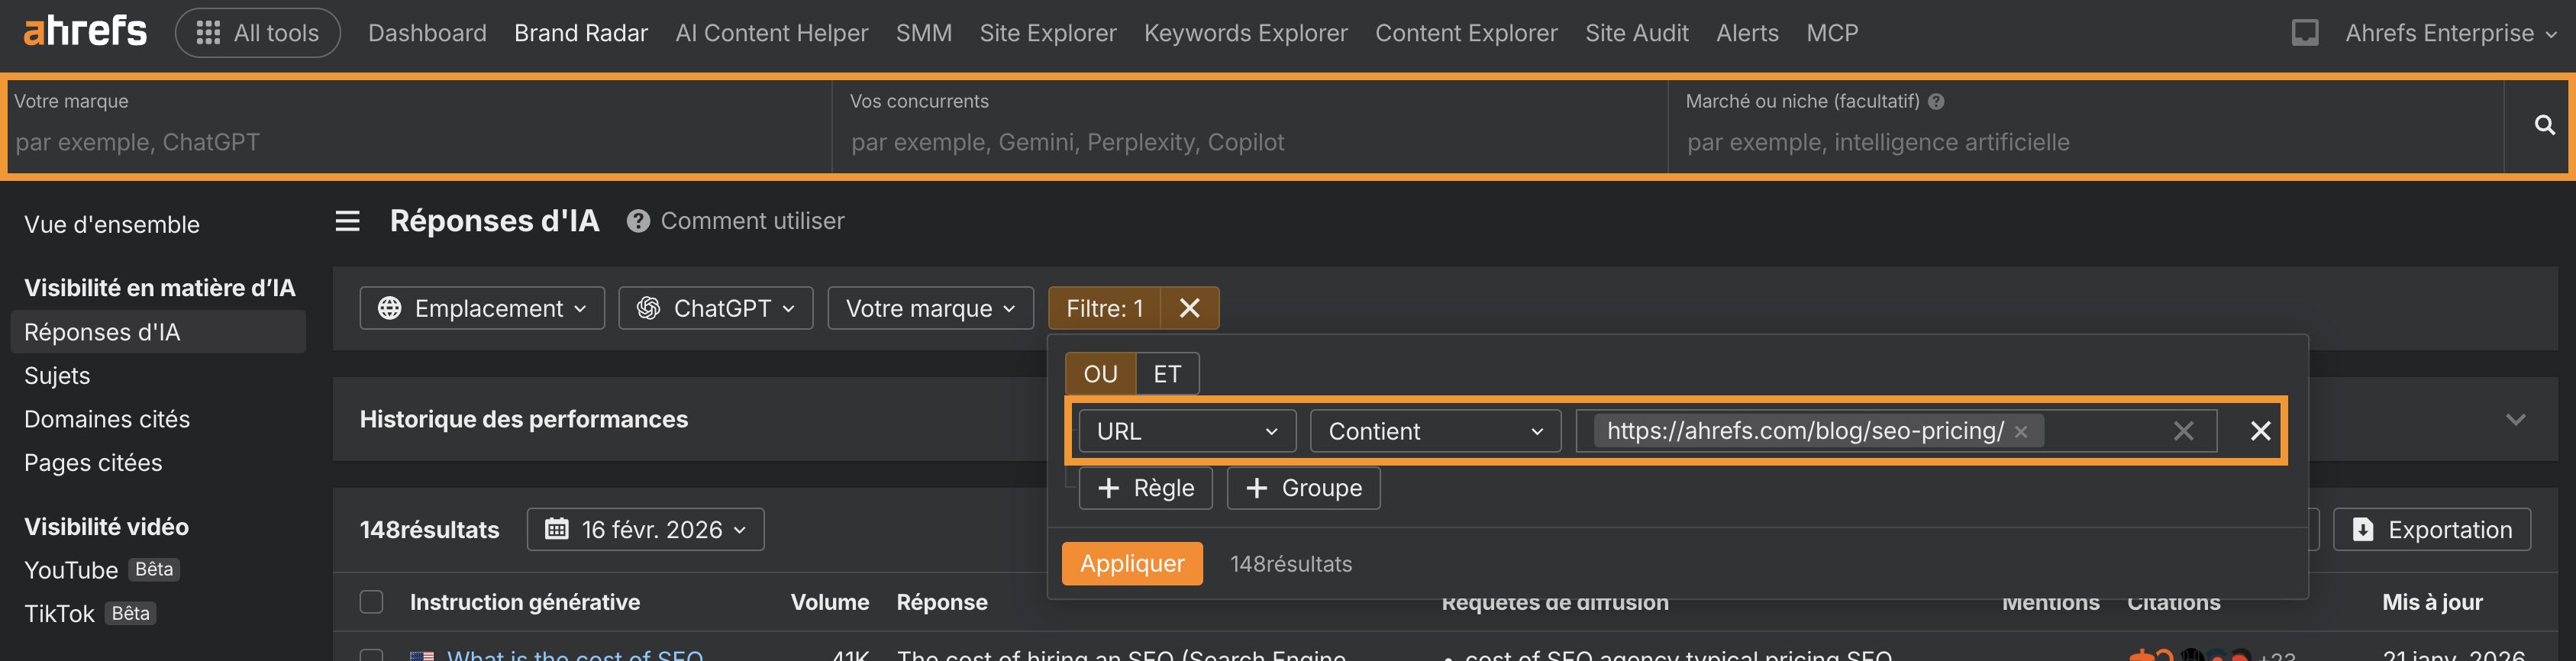Click the Exportation button
This screenshot has height=661, width=2576.
click(x=2432, y=529)
